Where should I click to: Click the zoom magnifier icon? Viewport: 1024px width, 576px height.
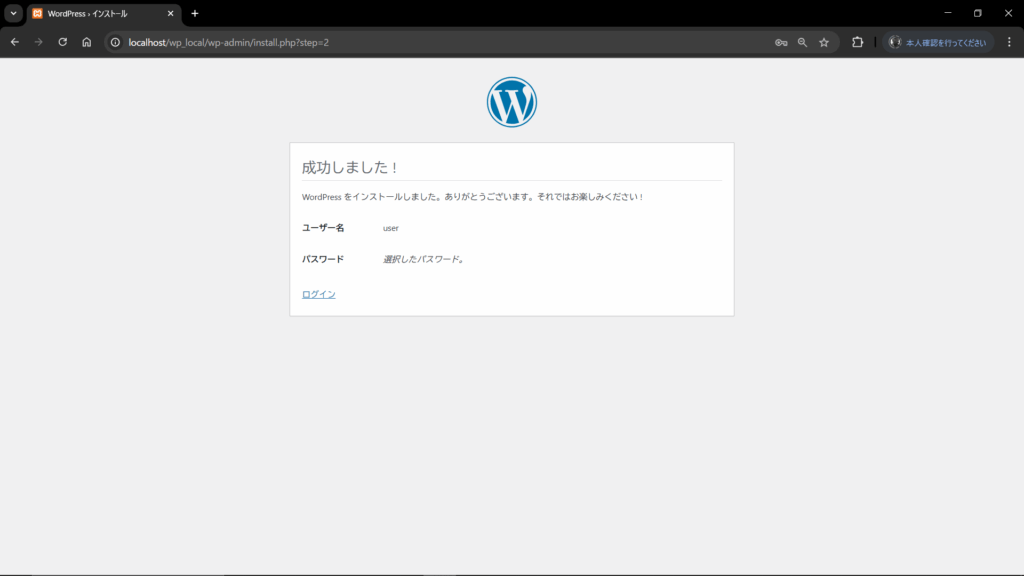click(x=803, y=42)
